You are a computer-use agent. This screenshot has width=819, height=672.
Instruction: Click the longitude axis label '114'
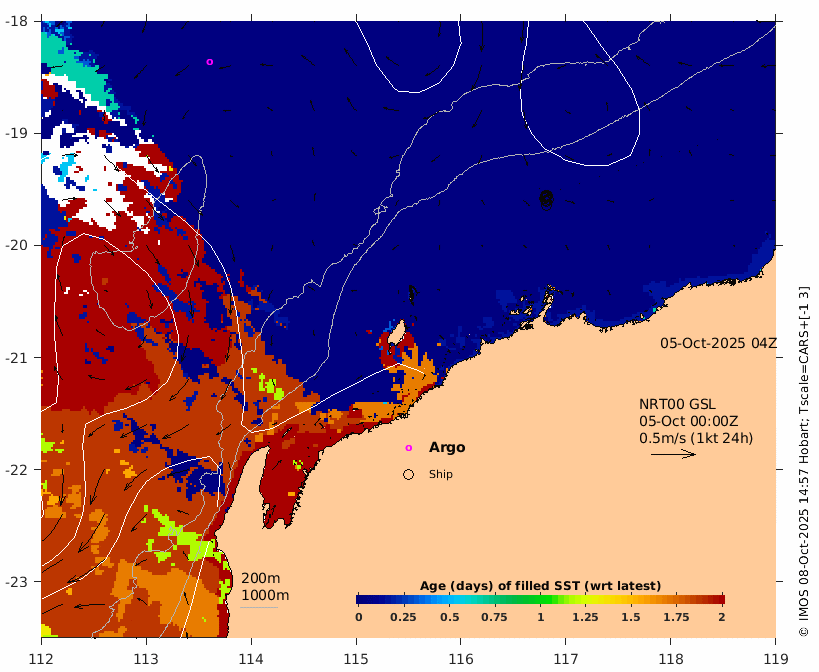point(251,659)
